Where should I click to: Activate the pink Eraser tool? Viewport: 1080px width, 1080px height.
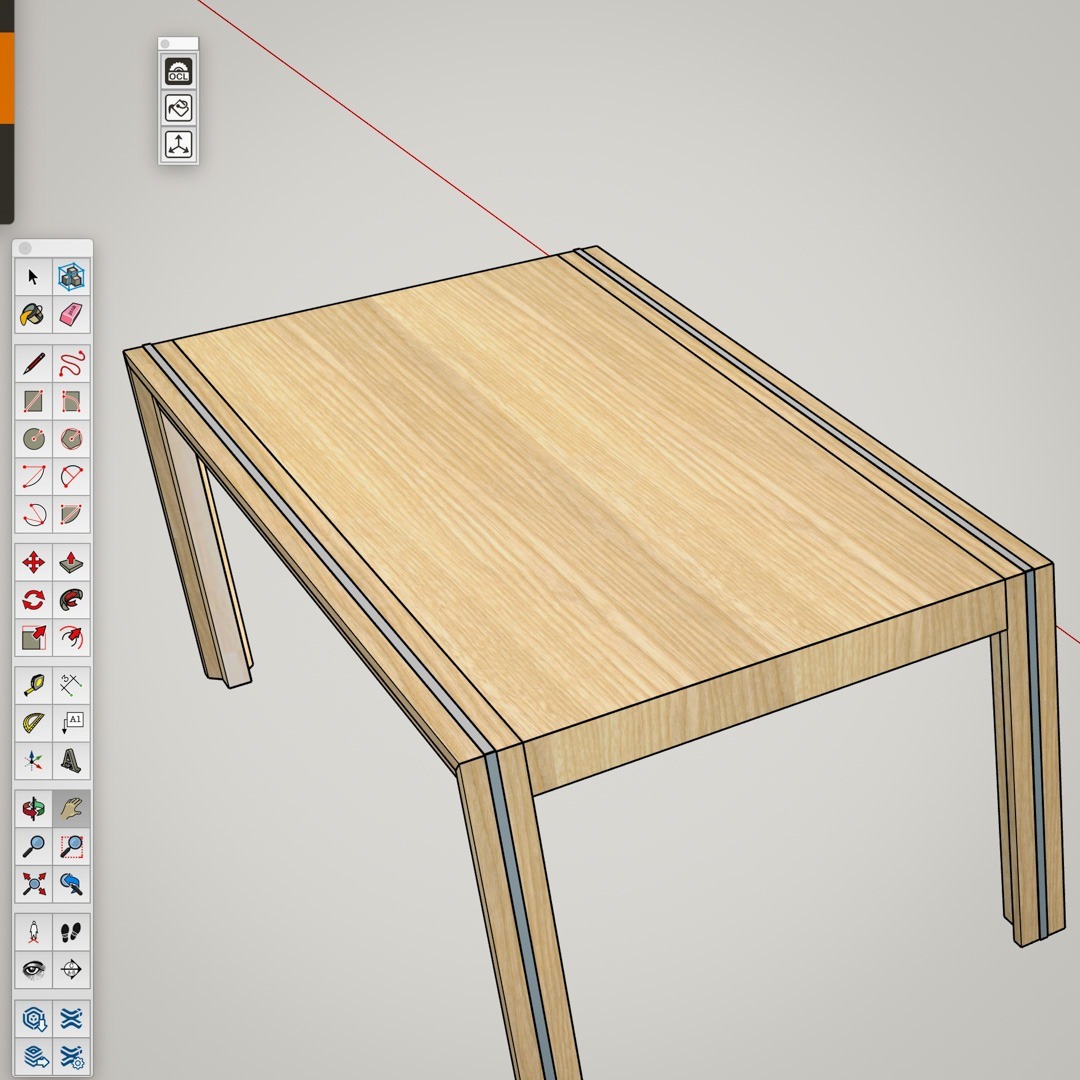point(71,315)
